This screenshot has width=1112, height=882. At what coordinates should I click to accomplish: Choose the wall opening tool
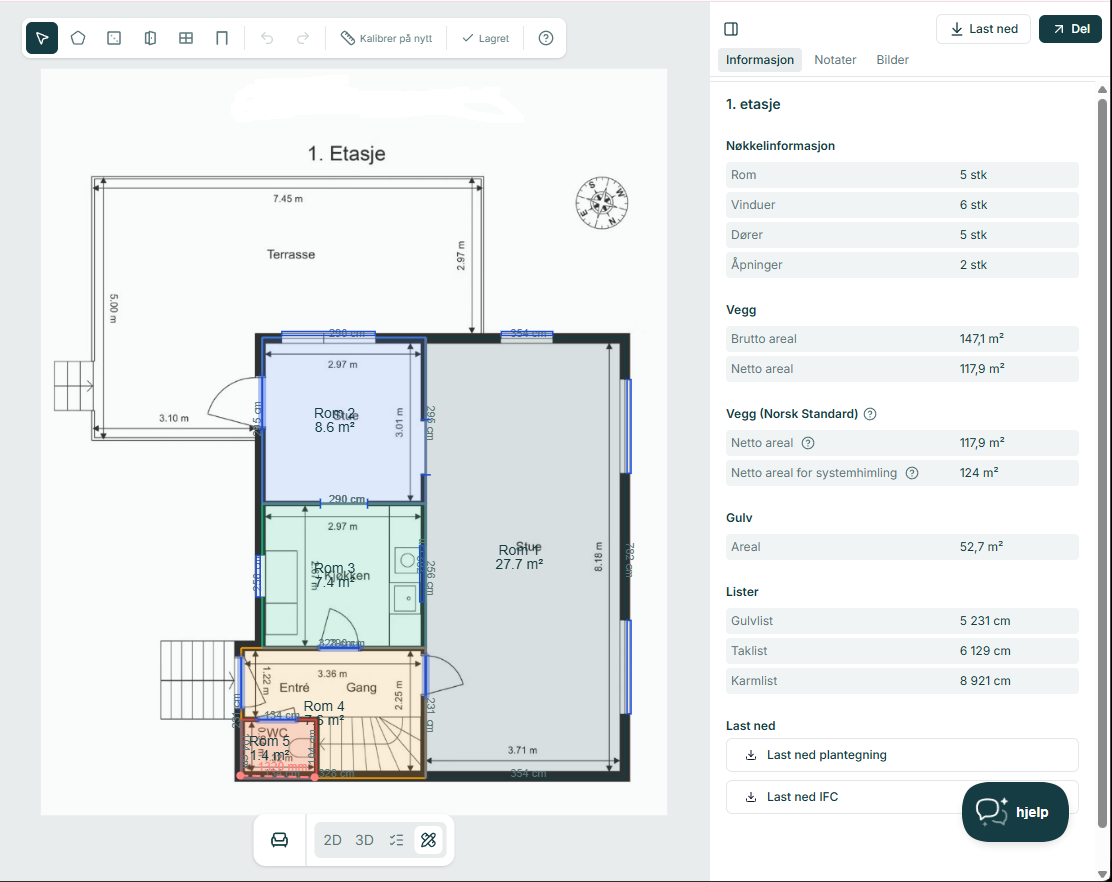point(221,38)
